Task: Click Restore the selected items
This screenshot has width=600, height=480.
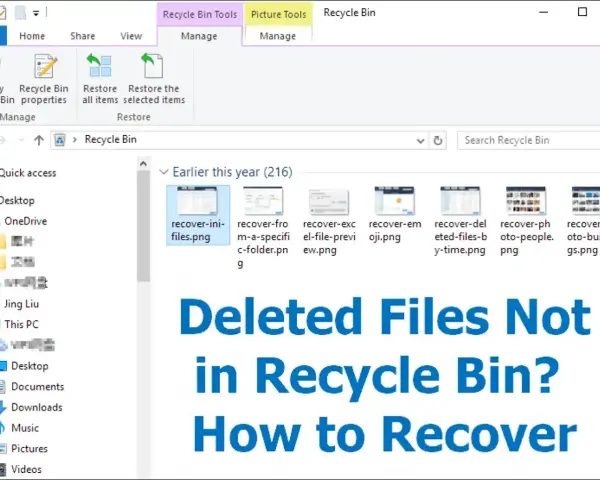Action: pyautogui.click(x=154, y=79)
